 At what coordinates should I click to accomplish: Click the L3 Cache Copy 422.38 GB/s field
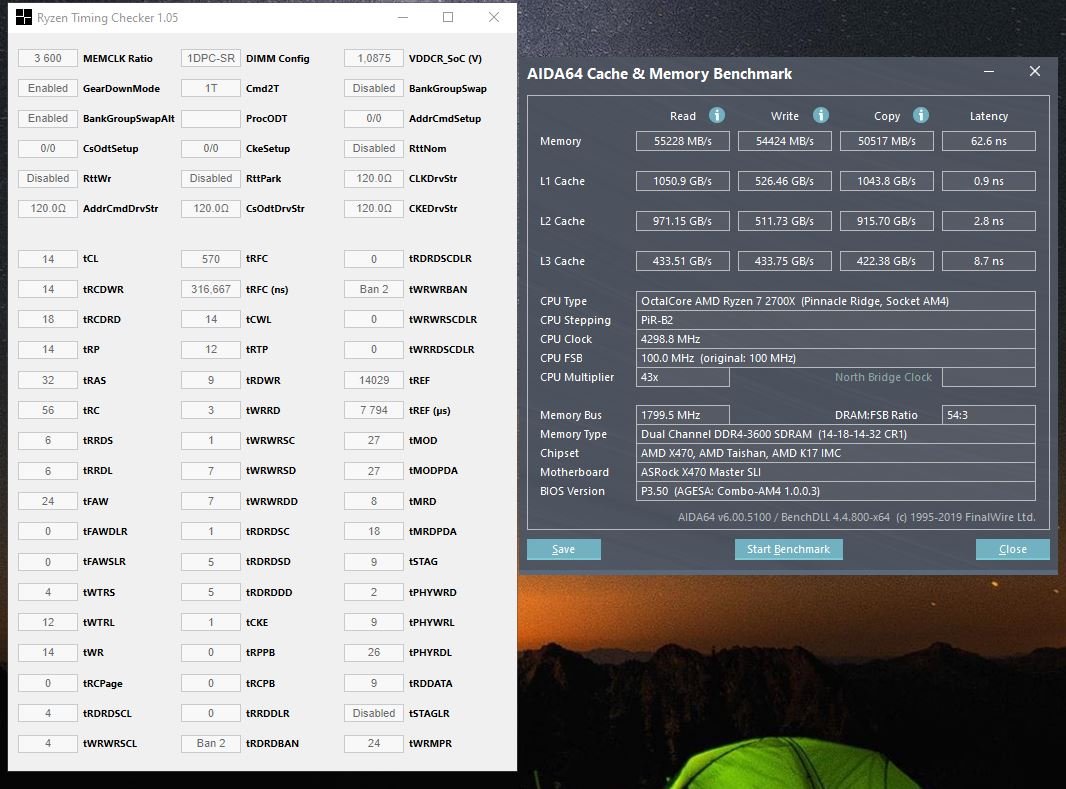pyautogui.click(x=887, y=261)
